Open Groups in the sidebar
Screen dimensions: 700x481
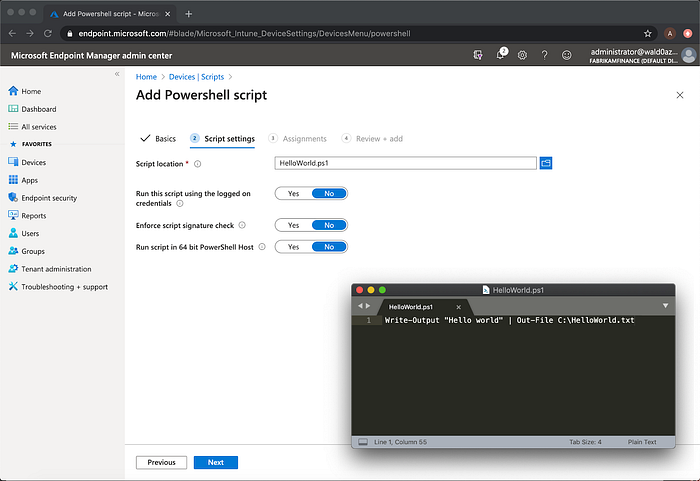click(27, 251)
